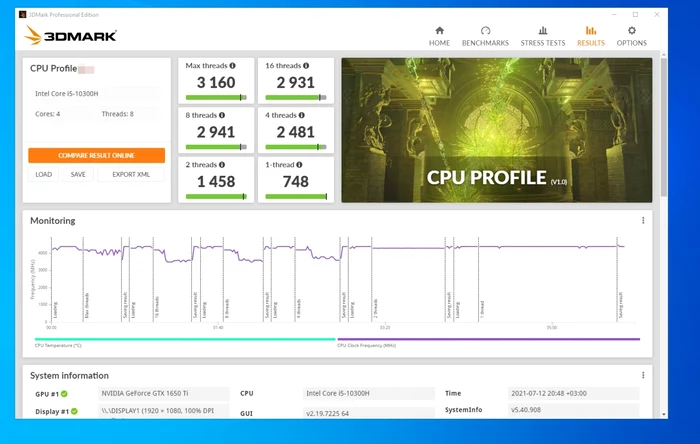The height and width of the screenshot is (444, 700).
Task: Maximize the 3DMark window
Action: point(635,14)
